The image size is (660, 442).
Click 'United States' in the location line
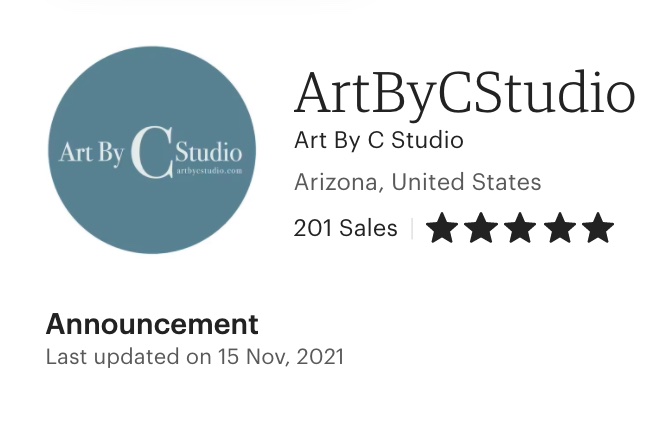click(466, 182)
